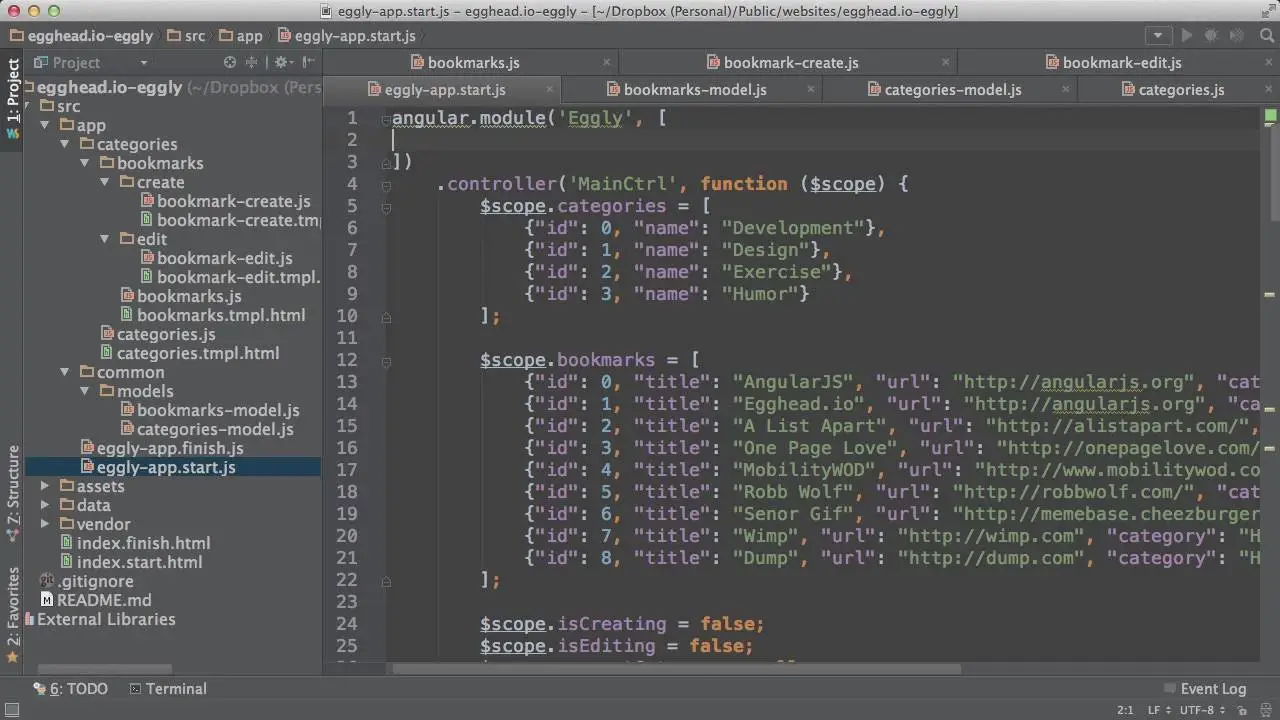This screenshot has height=720, width=1280.
Task: Open the Event Log
Action: pyautogui.click(x=1205, y=688)
